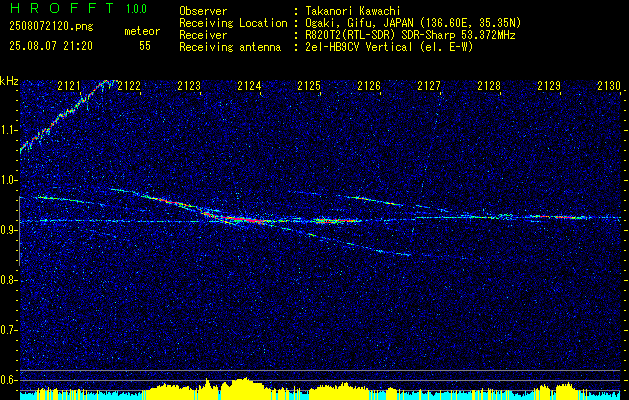The width and height of the screenshot is (629, 400).
Task: Click the Receiving antenna label
Action: (x=230, y=47)
